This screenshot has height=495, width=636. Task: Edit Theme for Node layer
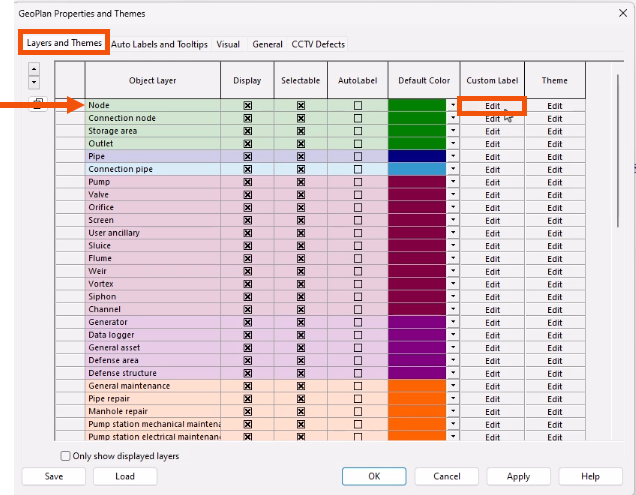tap(554, 106)
